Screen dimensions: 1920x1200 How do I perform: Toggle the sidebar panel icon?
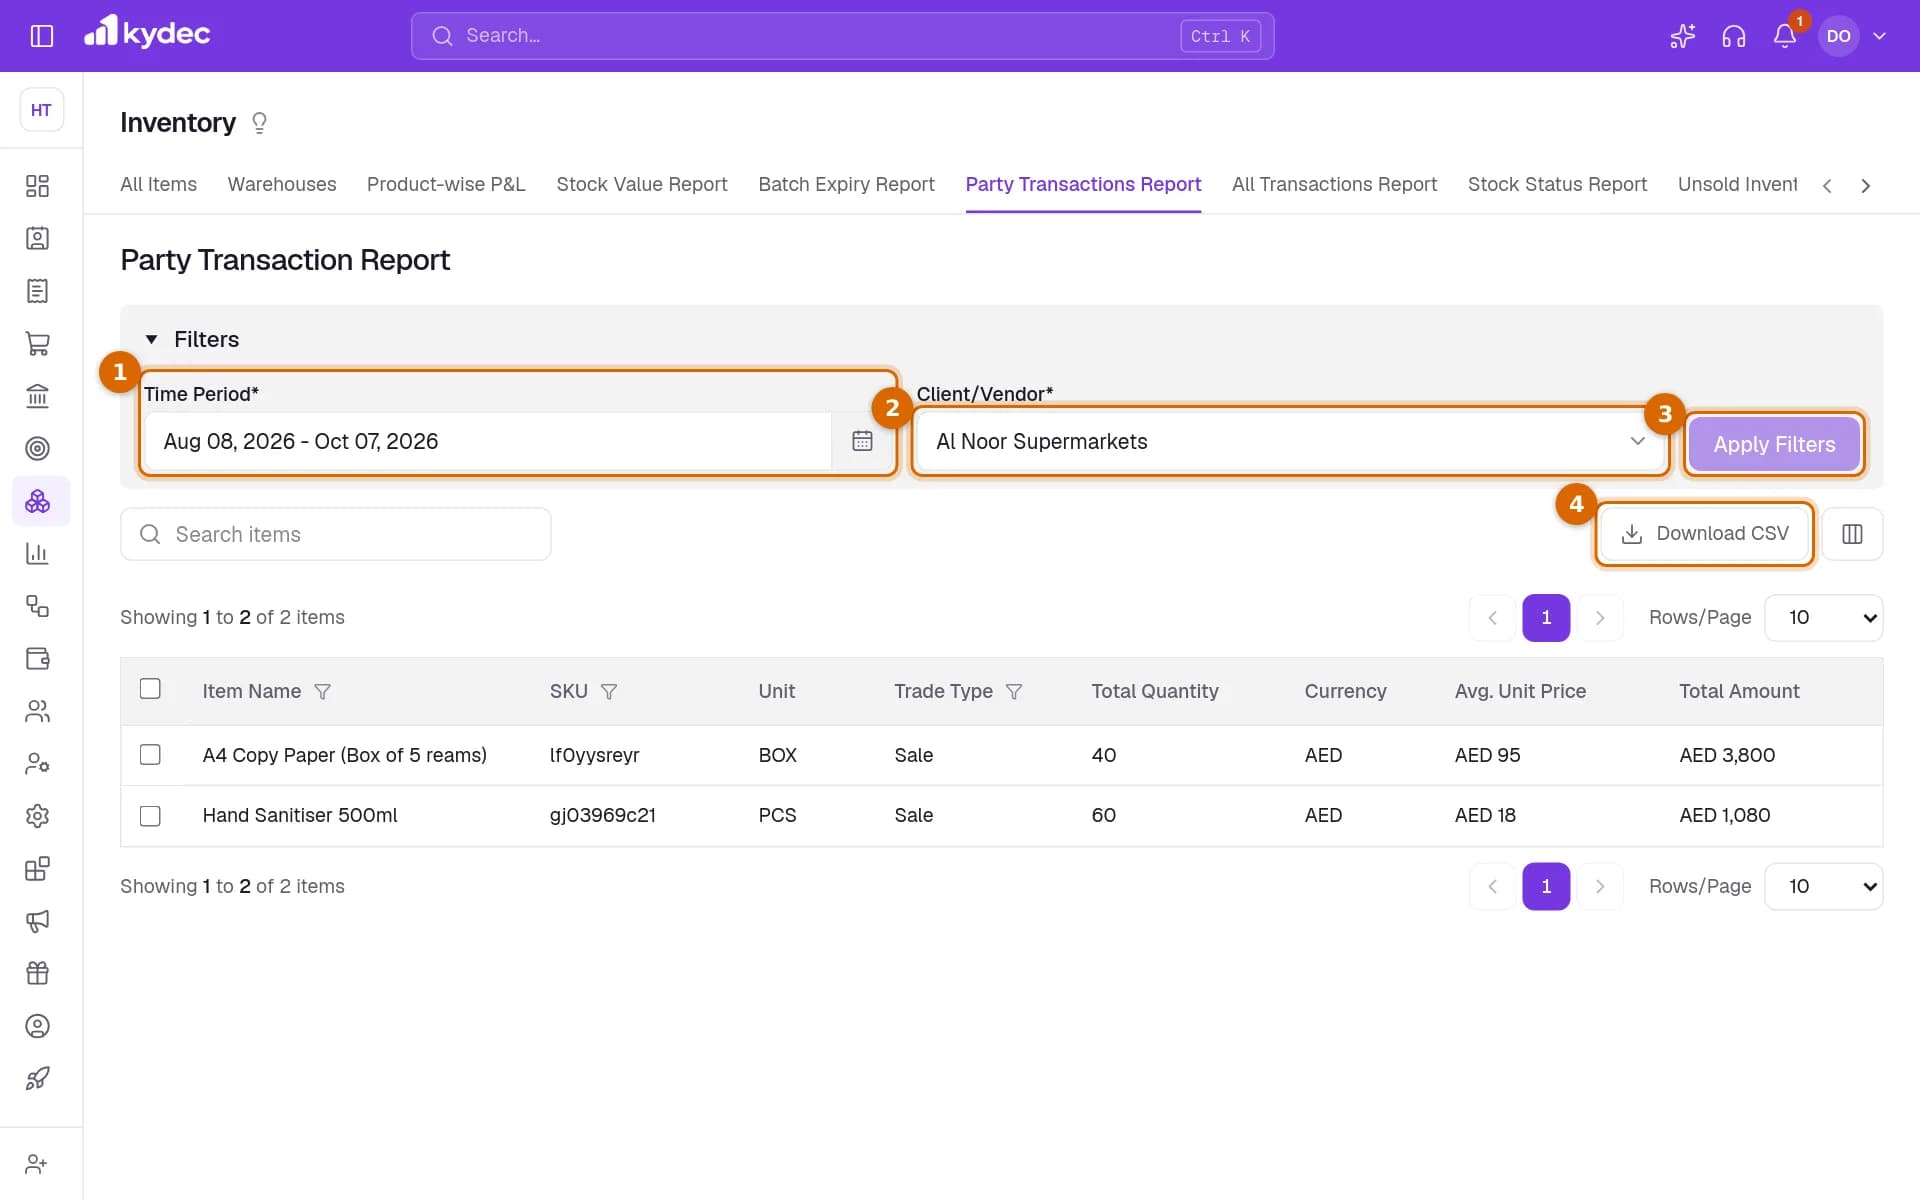(x=41, y=36)
